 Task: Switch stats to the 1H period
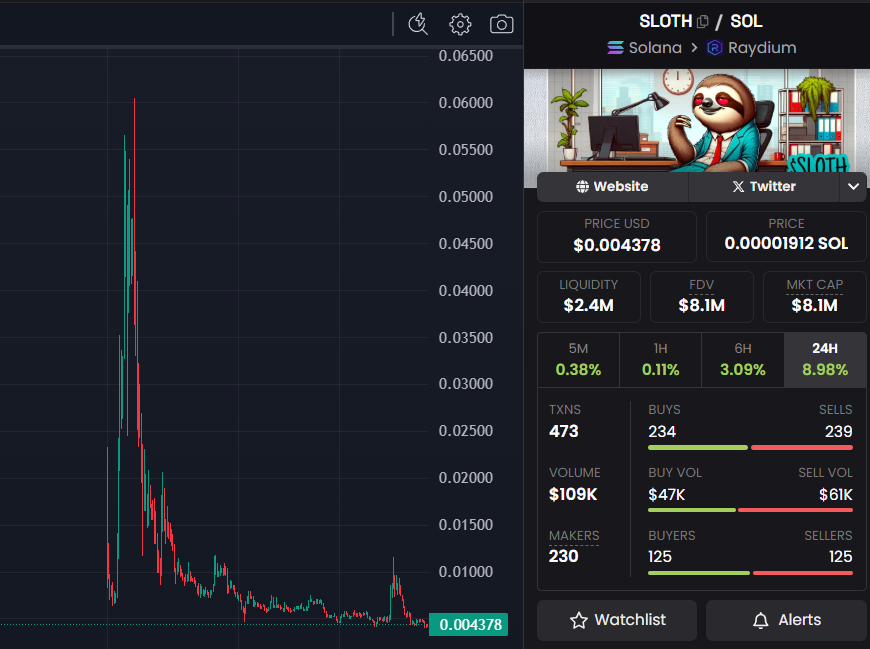pos(660,359)
